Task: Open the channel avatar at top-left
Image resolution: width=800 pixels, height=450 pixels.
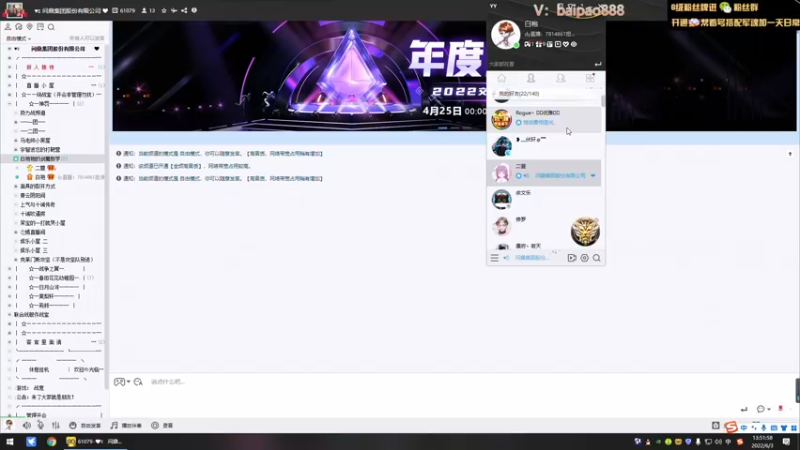Action: (x=14, y=10)
